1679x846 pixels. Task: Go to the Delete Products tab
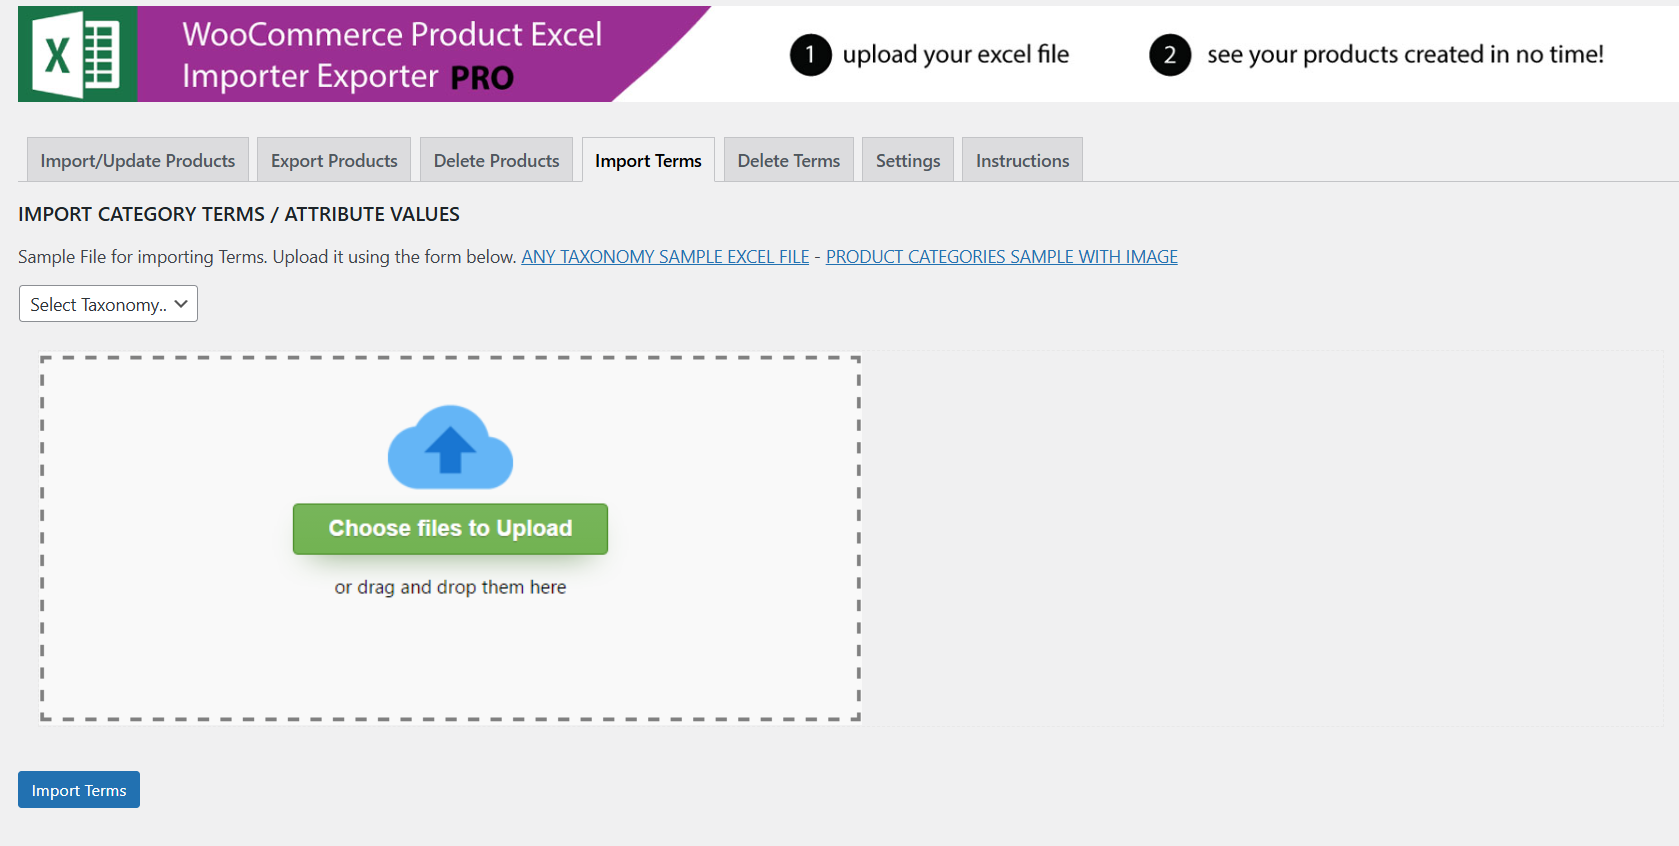(496, 160)
